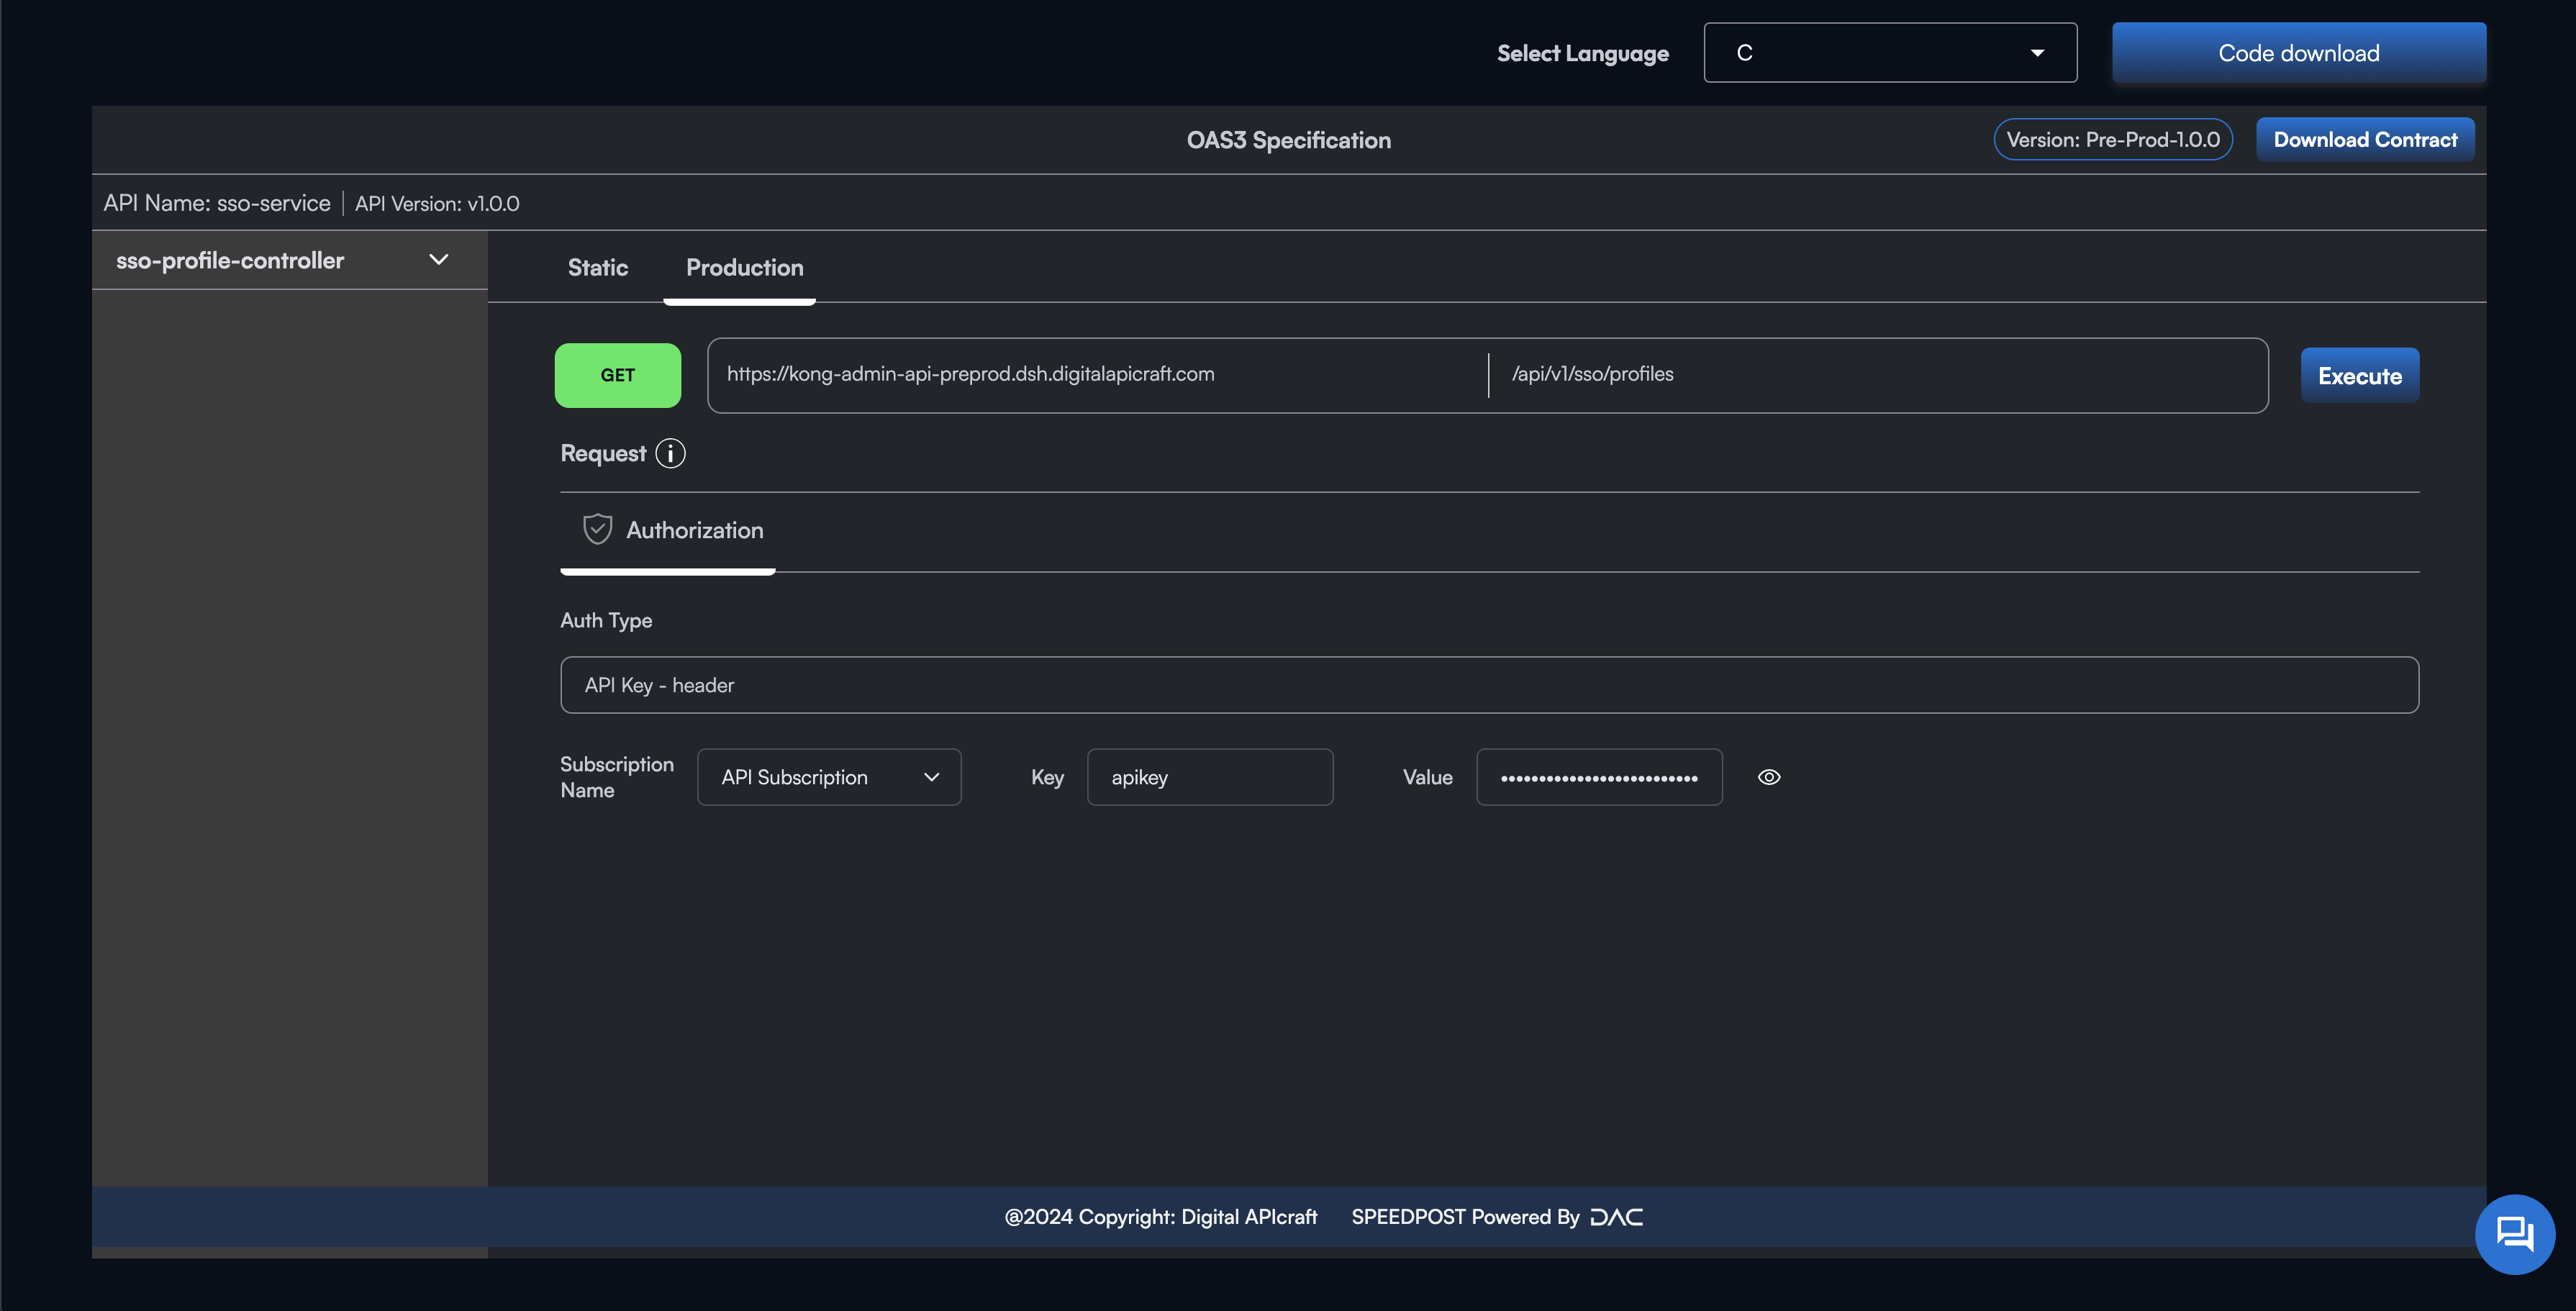The image size is (2576, 1311).
Task: Click the Download Contract button
Action: click(2365, 140)
